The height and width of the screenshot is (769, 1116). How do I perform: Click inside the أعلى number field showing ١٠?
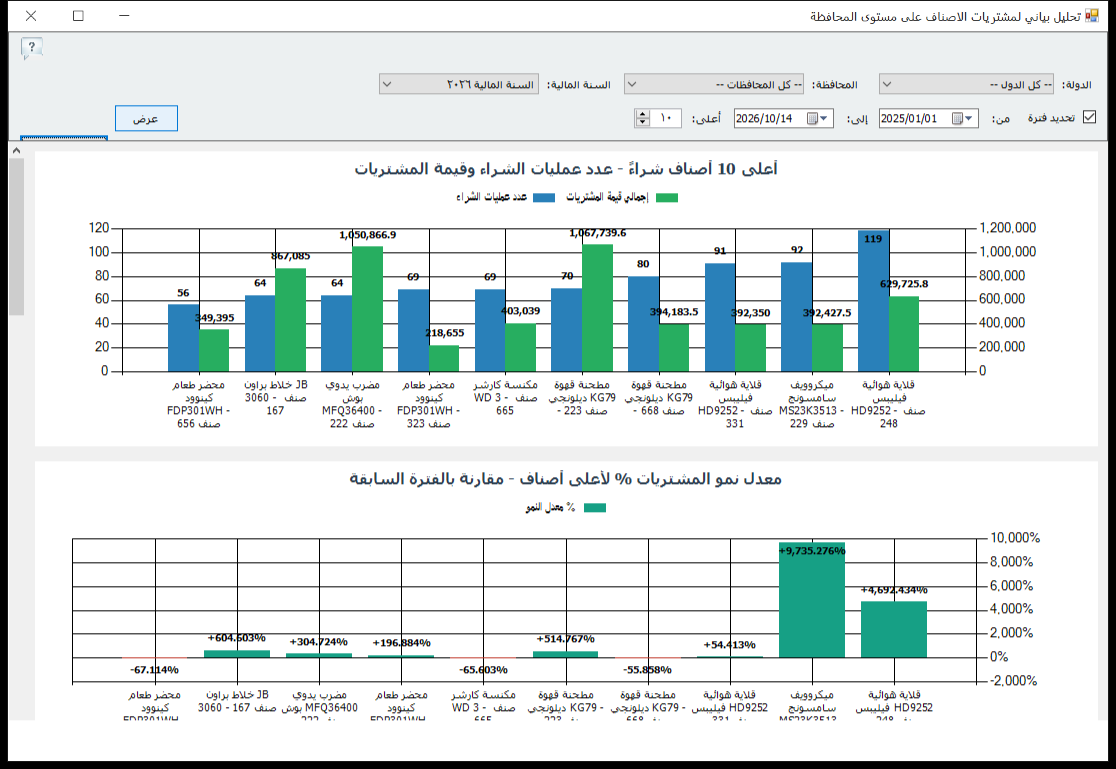coord(665,118)
